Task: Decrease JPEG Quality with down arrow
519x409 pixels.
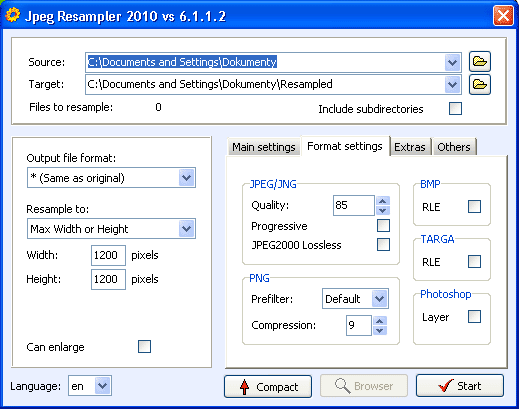Action: pyautogui.click(x=383, y=210)
